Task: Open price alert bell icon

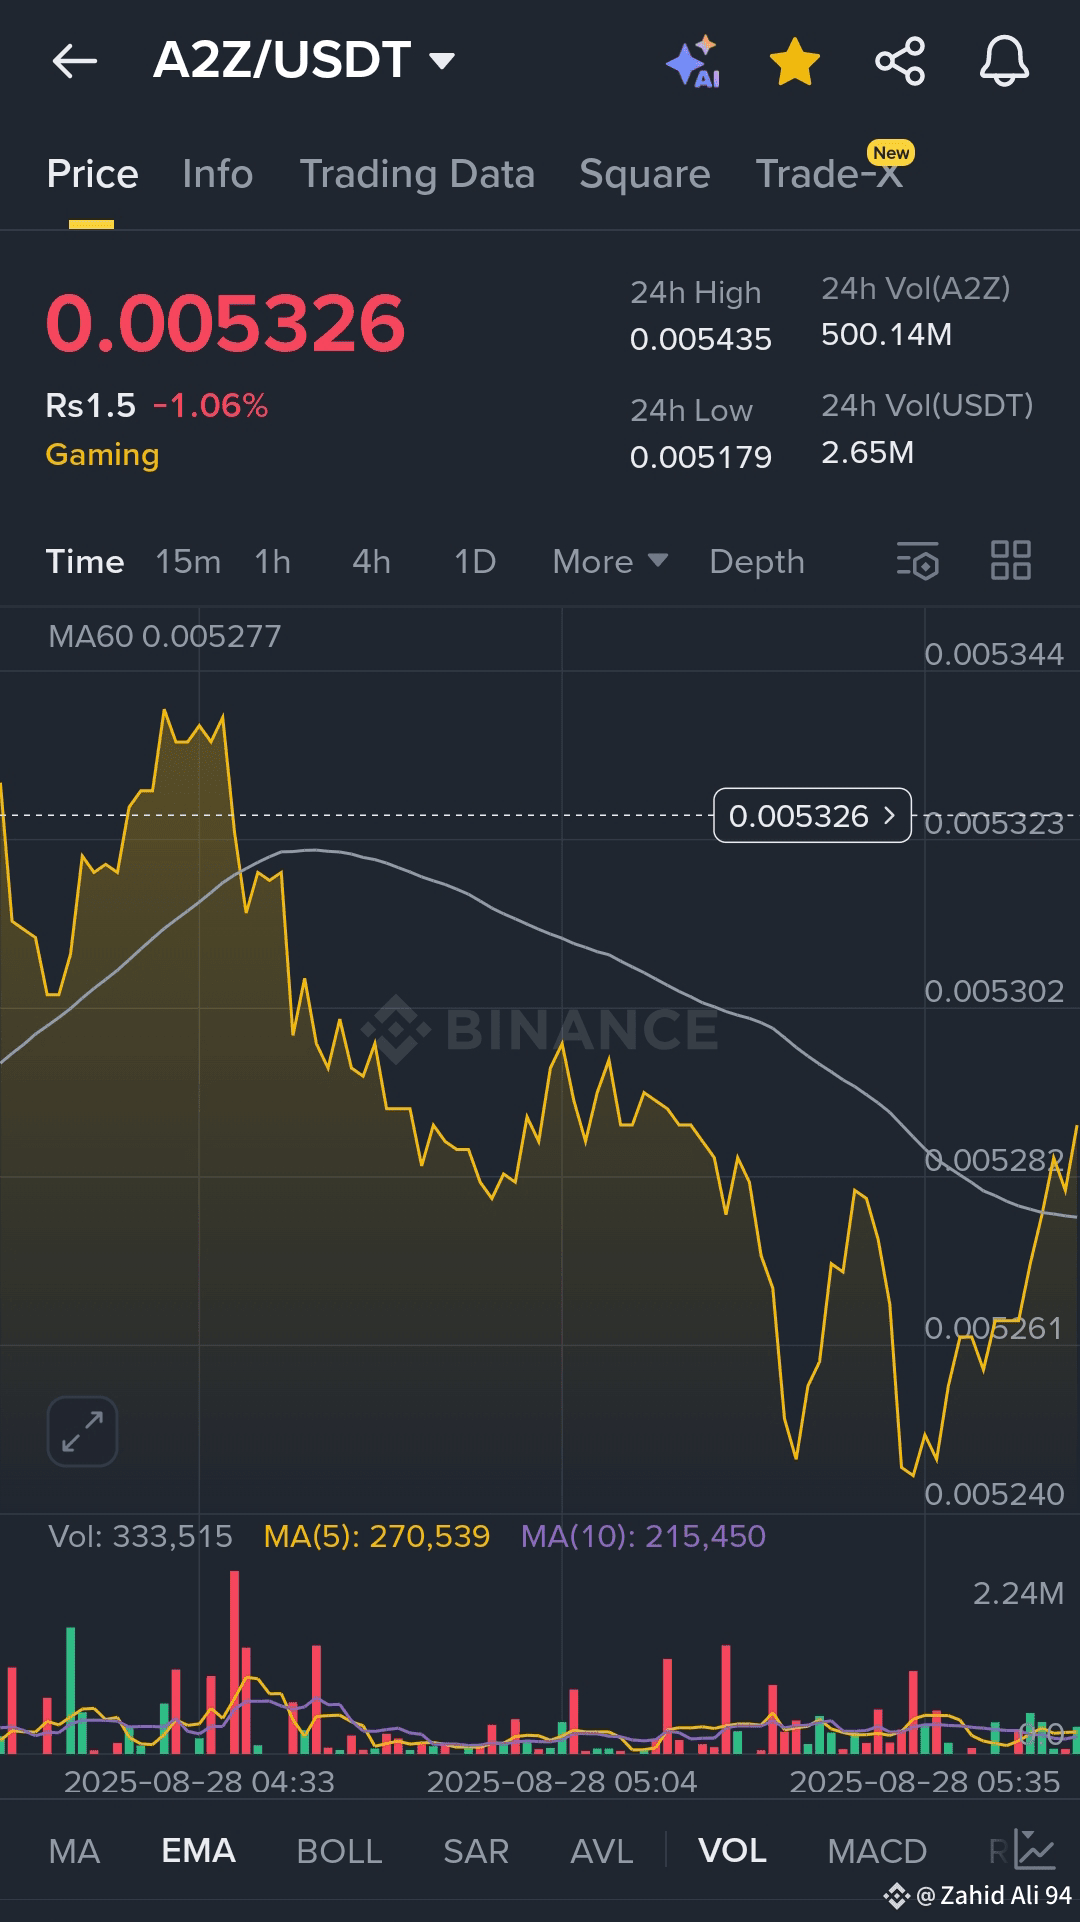Action: [x=1004, y=61]
